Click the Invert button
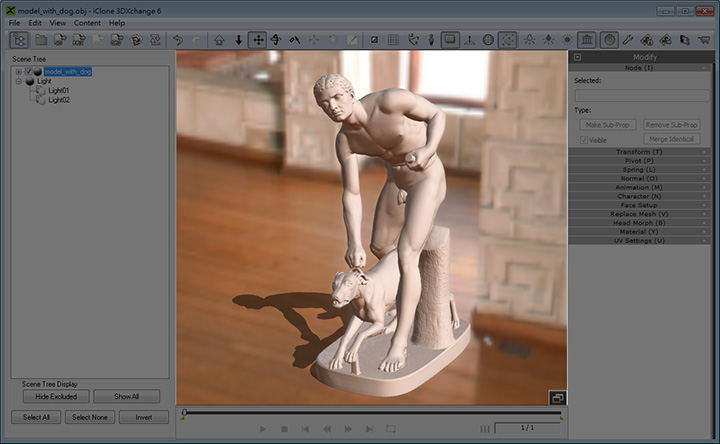The height and width of the screenshot is (444, 720). pos(144,417)
